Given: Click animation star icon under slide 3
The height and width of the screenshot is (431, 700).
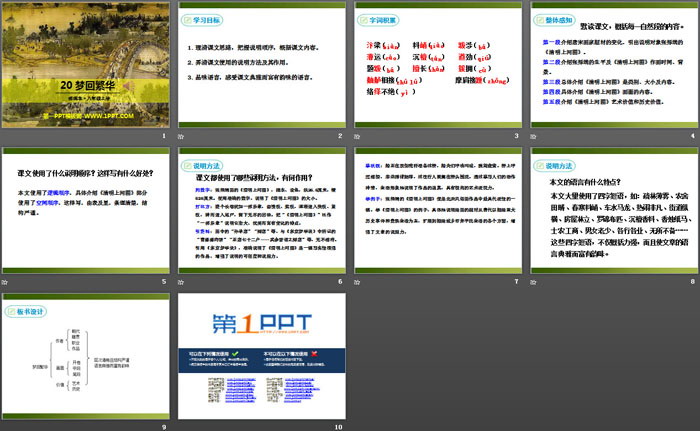Looking at the screenshot, I should click(x=357, y=136).
